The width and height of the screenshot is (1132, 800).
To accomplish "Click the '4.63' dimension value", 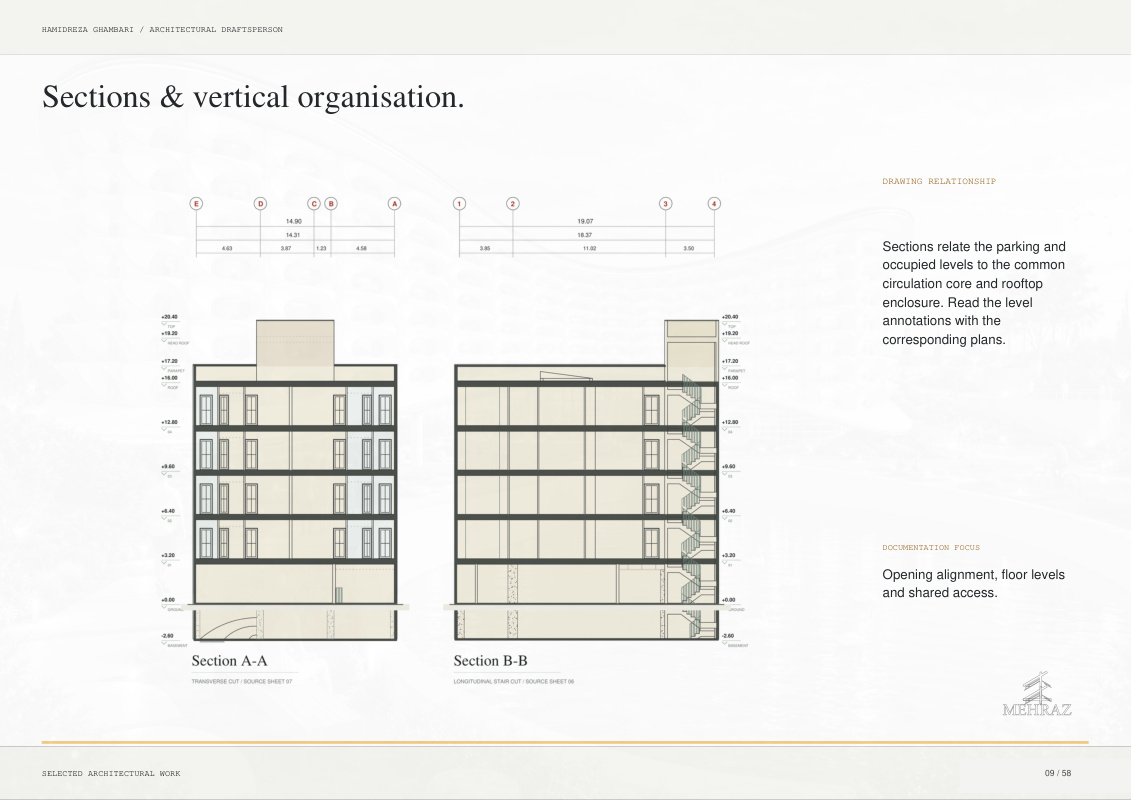I will [x=227, y=248].
